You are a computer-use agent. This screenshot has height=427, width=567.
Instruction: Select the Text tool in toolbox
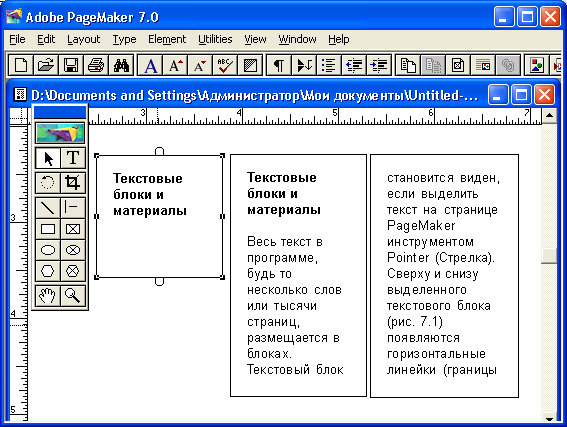(x=73, y=158)
